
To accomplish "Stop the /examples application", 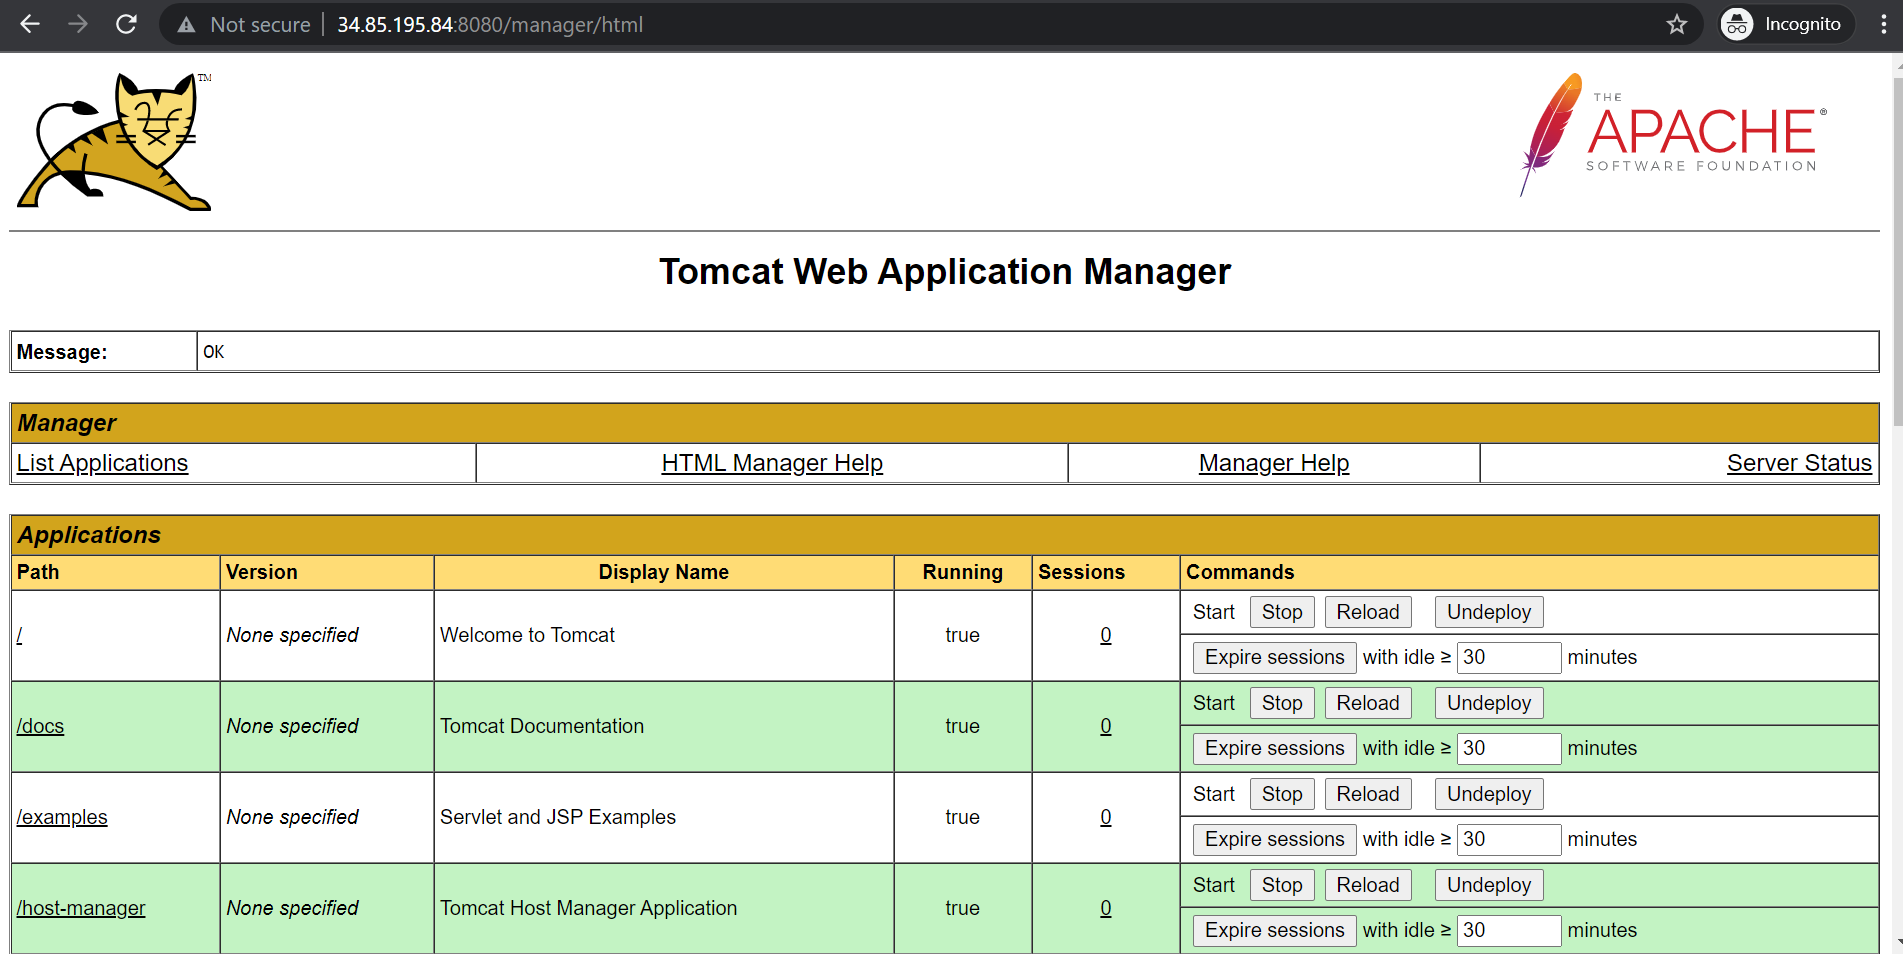I will tap(1281, 794).
